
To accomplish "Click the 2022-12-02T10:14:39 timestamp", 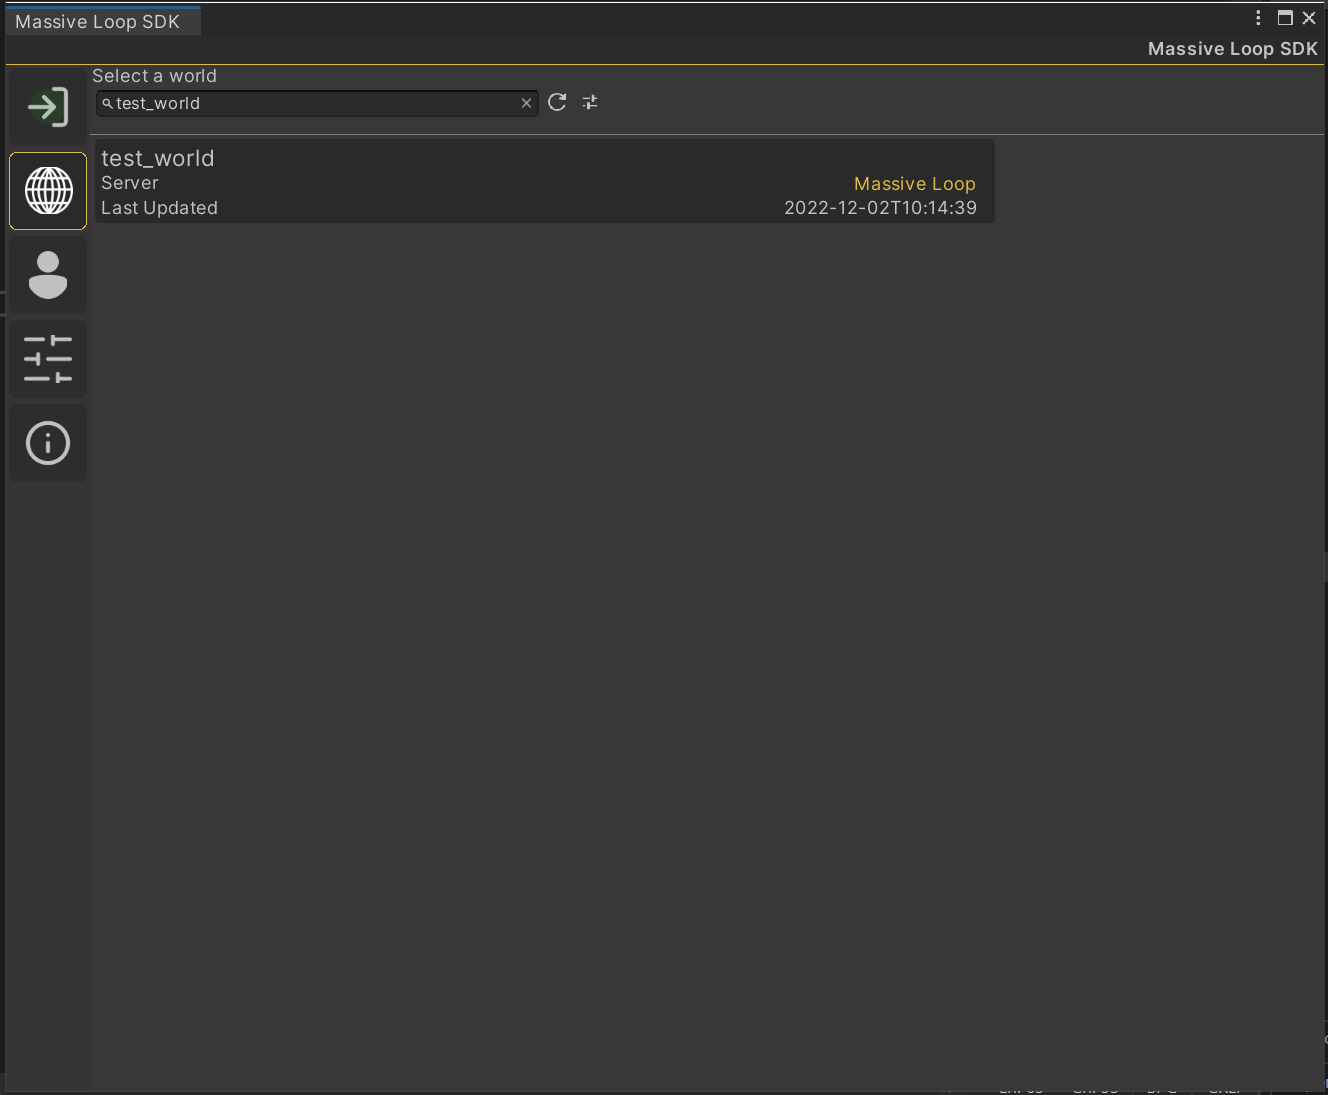I will tap(880, 208).
